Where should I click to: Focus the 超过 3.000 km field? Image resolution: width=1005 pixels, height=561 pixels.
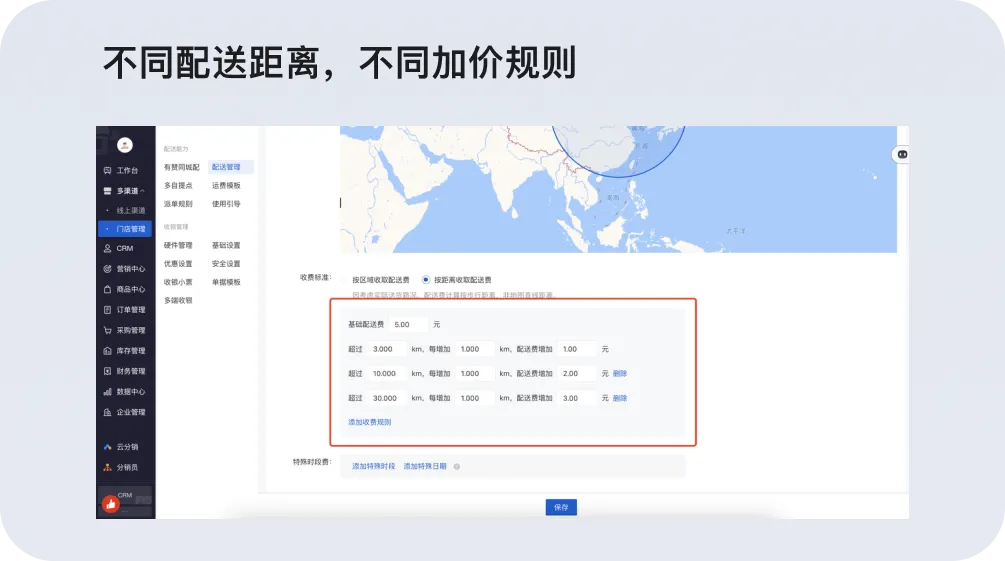pyautogui.click(x=386, y=349)
